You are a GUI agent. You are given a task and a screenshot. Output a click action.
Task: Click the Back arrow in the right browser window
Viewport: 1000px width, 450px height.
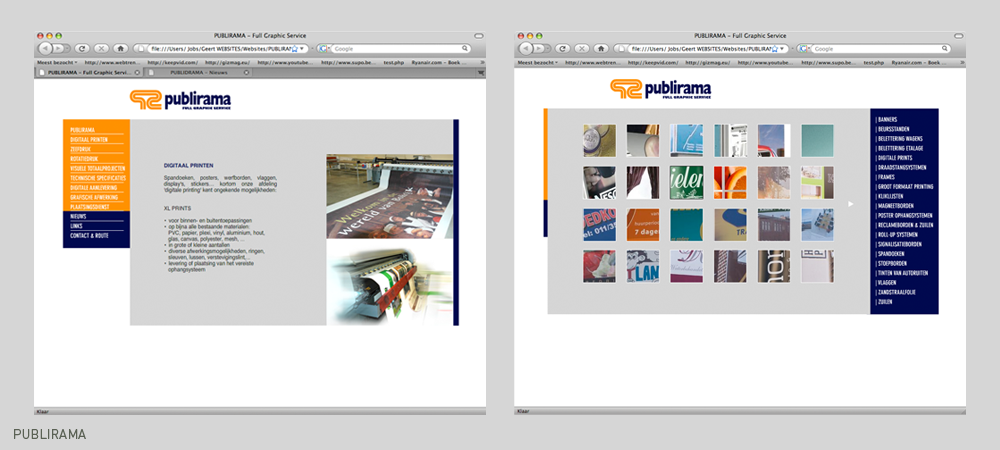coord(527,48)
